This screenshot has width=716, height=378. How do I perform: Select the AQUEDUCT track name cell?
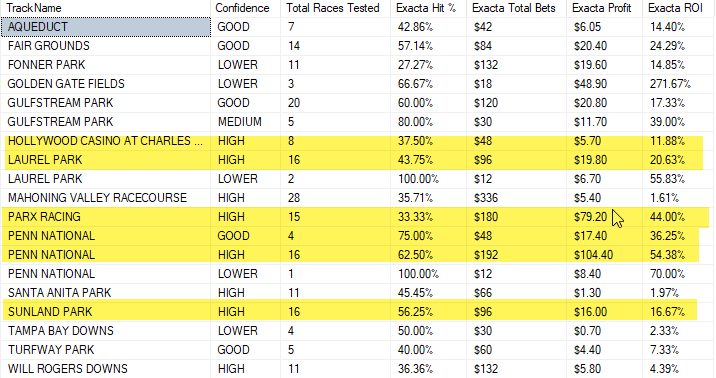[x=106, y=27]
